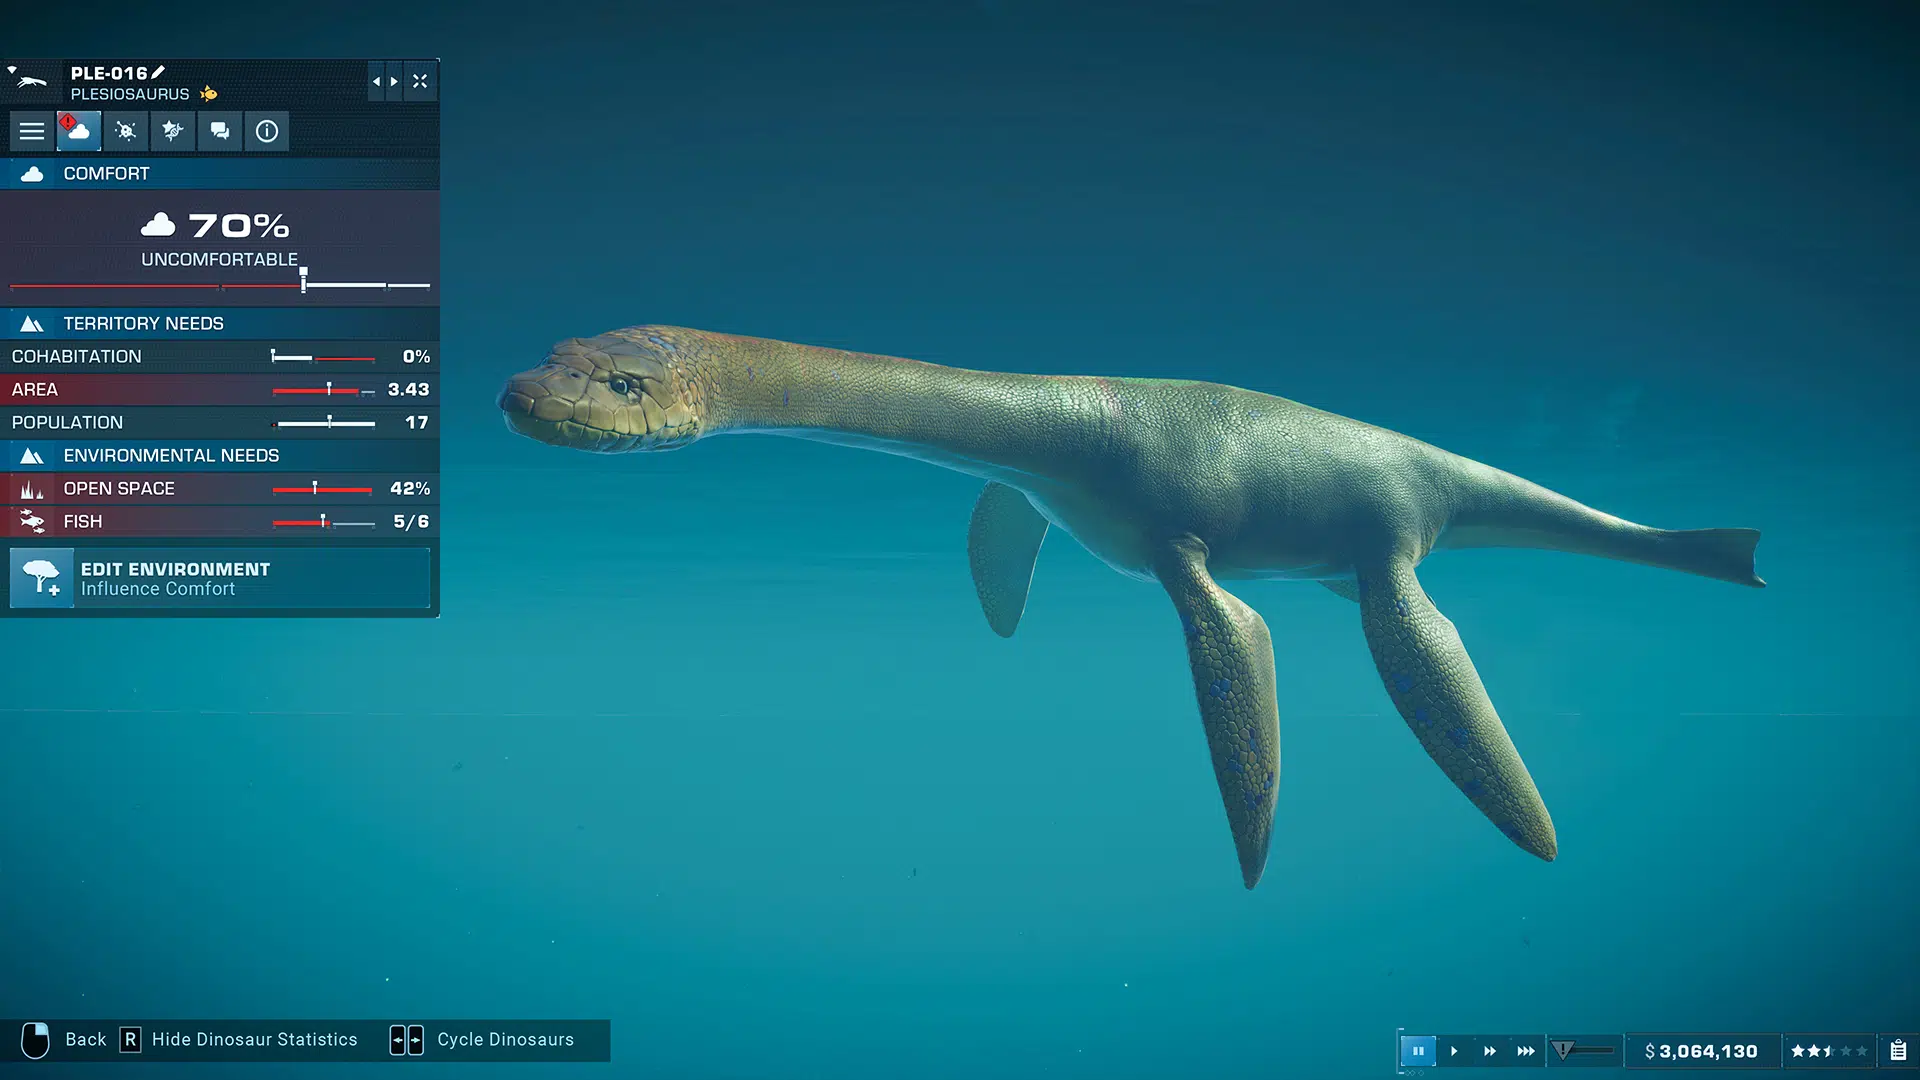The height and width of the screenshot is (1080, 1920).
Task: Set game to triple fast-forward speed
Action: [1526, 1051]
